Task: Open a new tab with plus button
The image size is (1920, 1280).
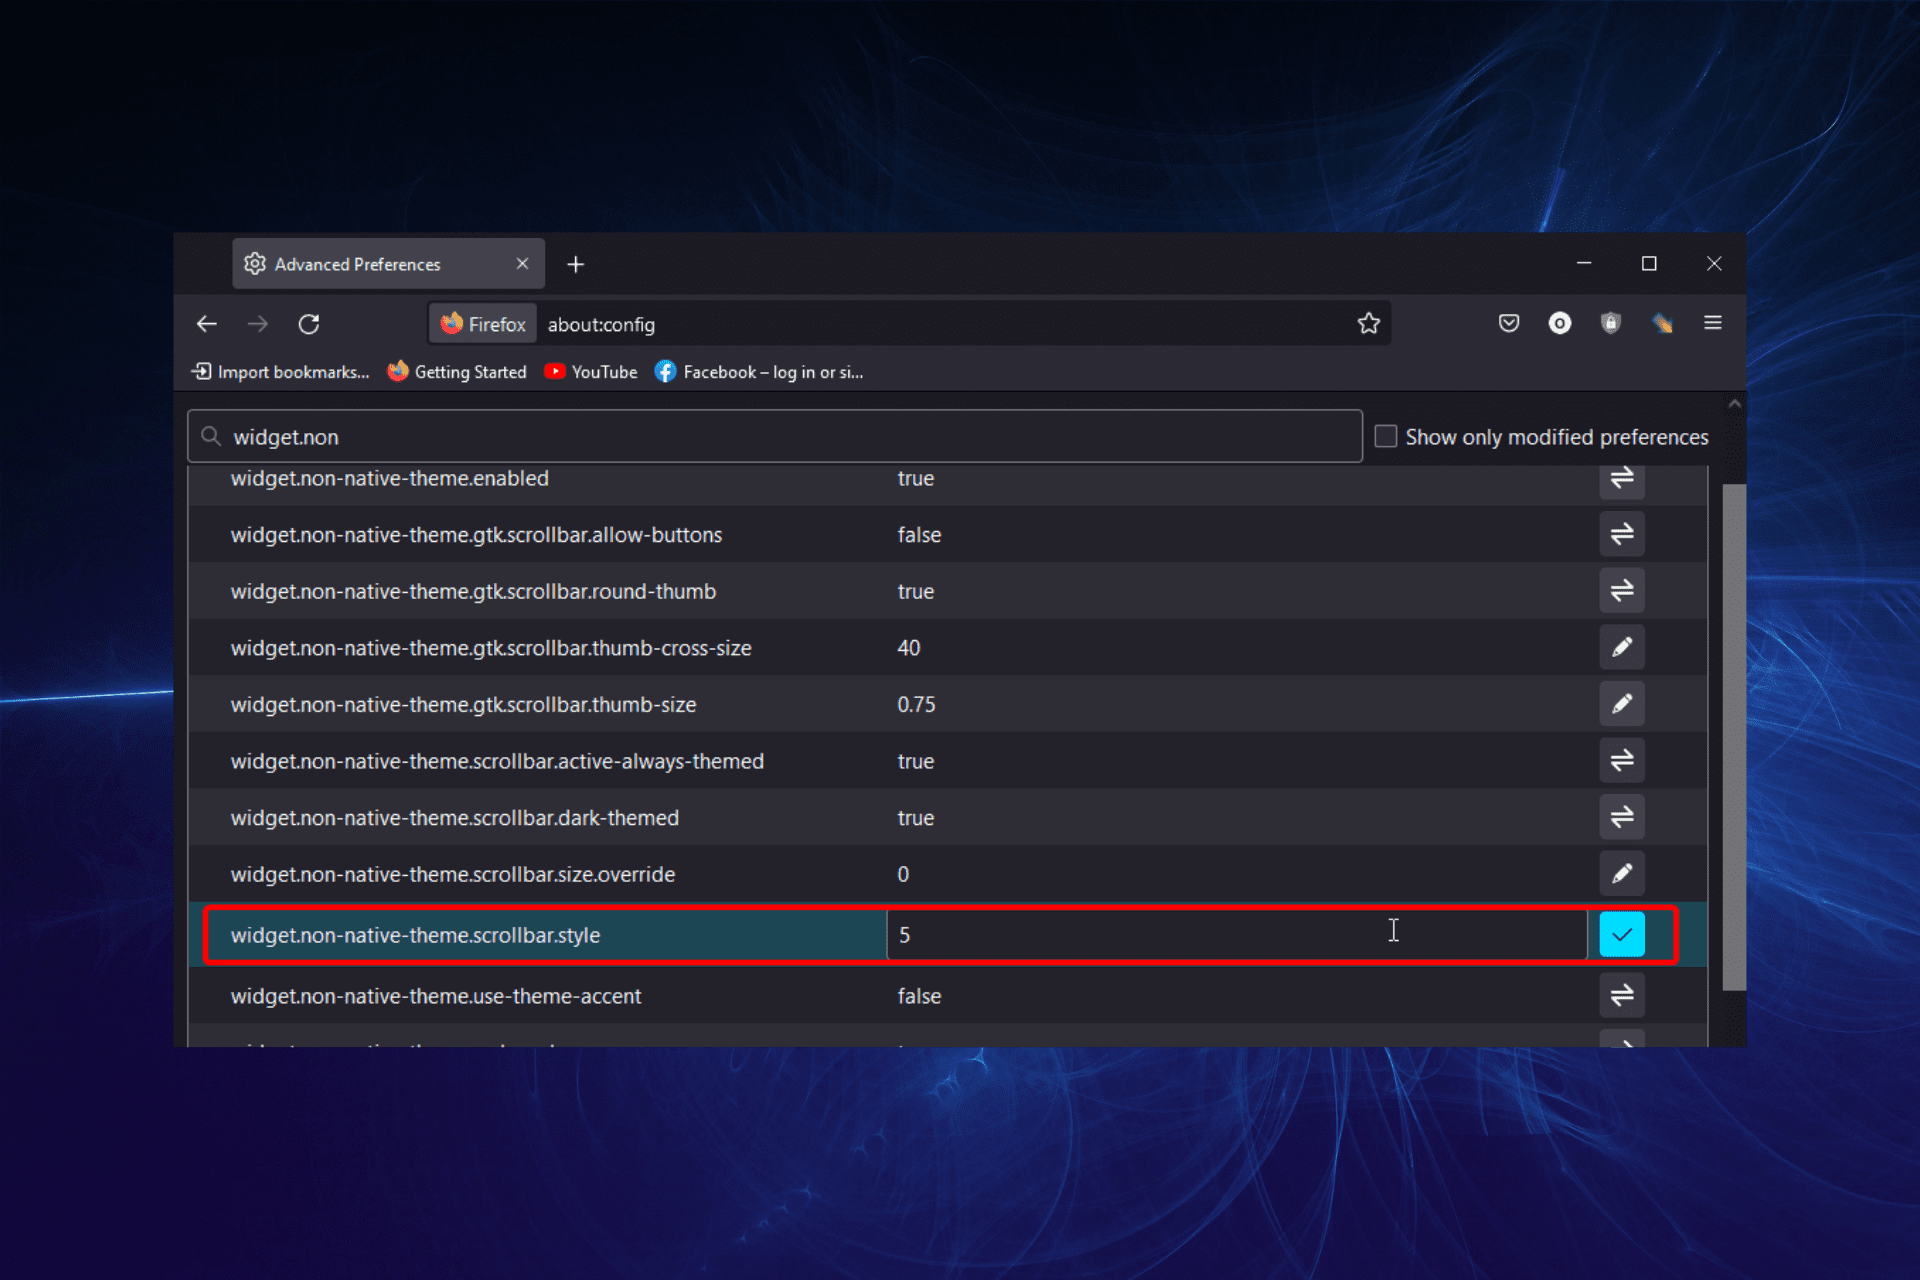Action: [x=575, y=264]
